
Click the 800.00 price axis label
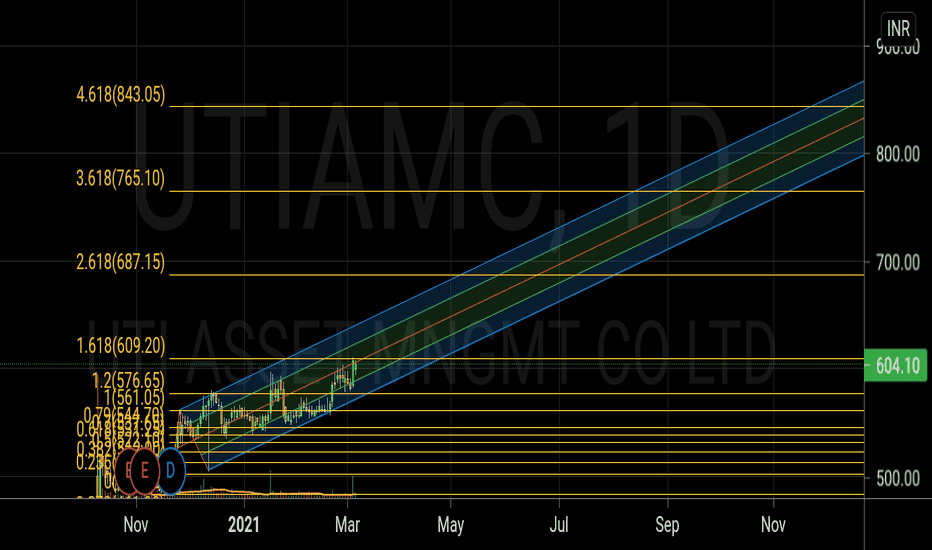click(x=898, y=155)
